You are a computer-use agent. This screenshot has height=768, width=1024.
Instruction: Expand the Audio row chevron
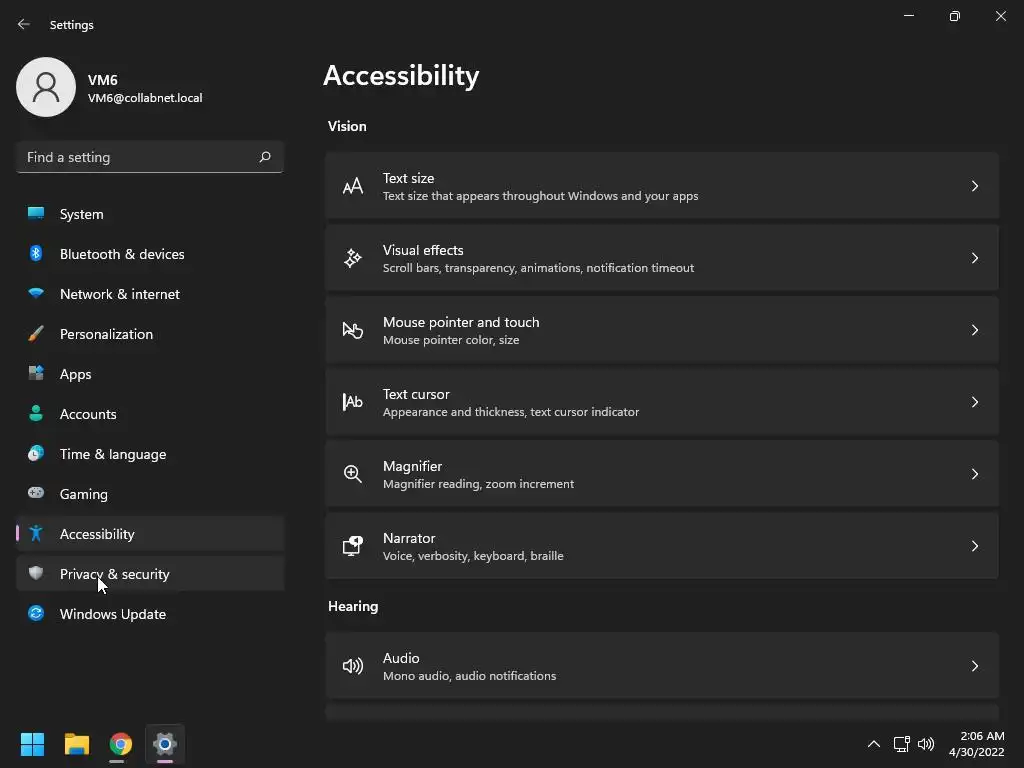975,666
